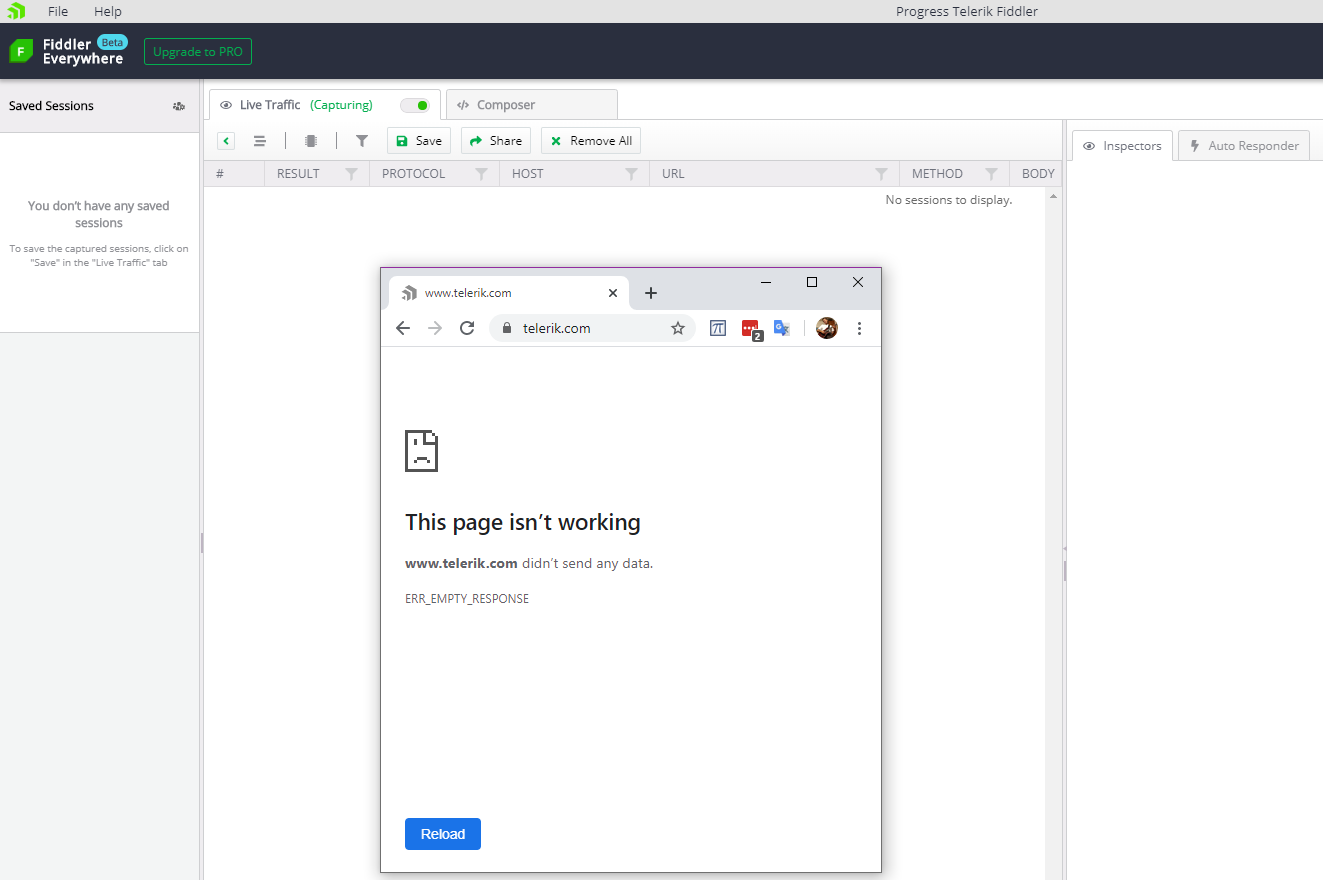Image resolution: width=1323 pixels, height=880 pixels.
Task: Click the Saved Sessions share users icon
Action: [x=179, y=106]
